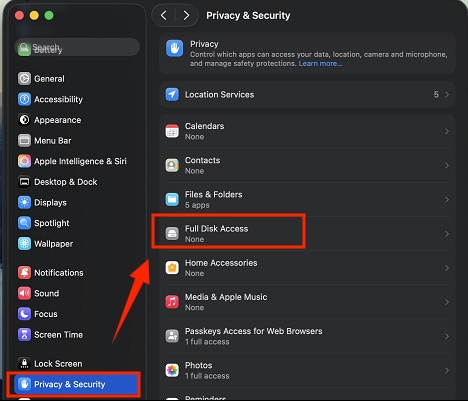The image size is (468, 401).
Task: Click the Calendars icon in the list
Action: [172, 131]
